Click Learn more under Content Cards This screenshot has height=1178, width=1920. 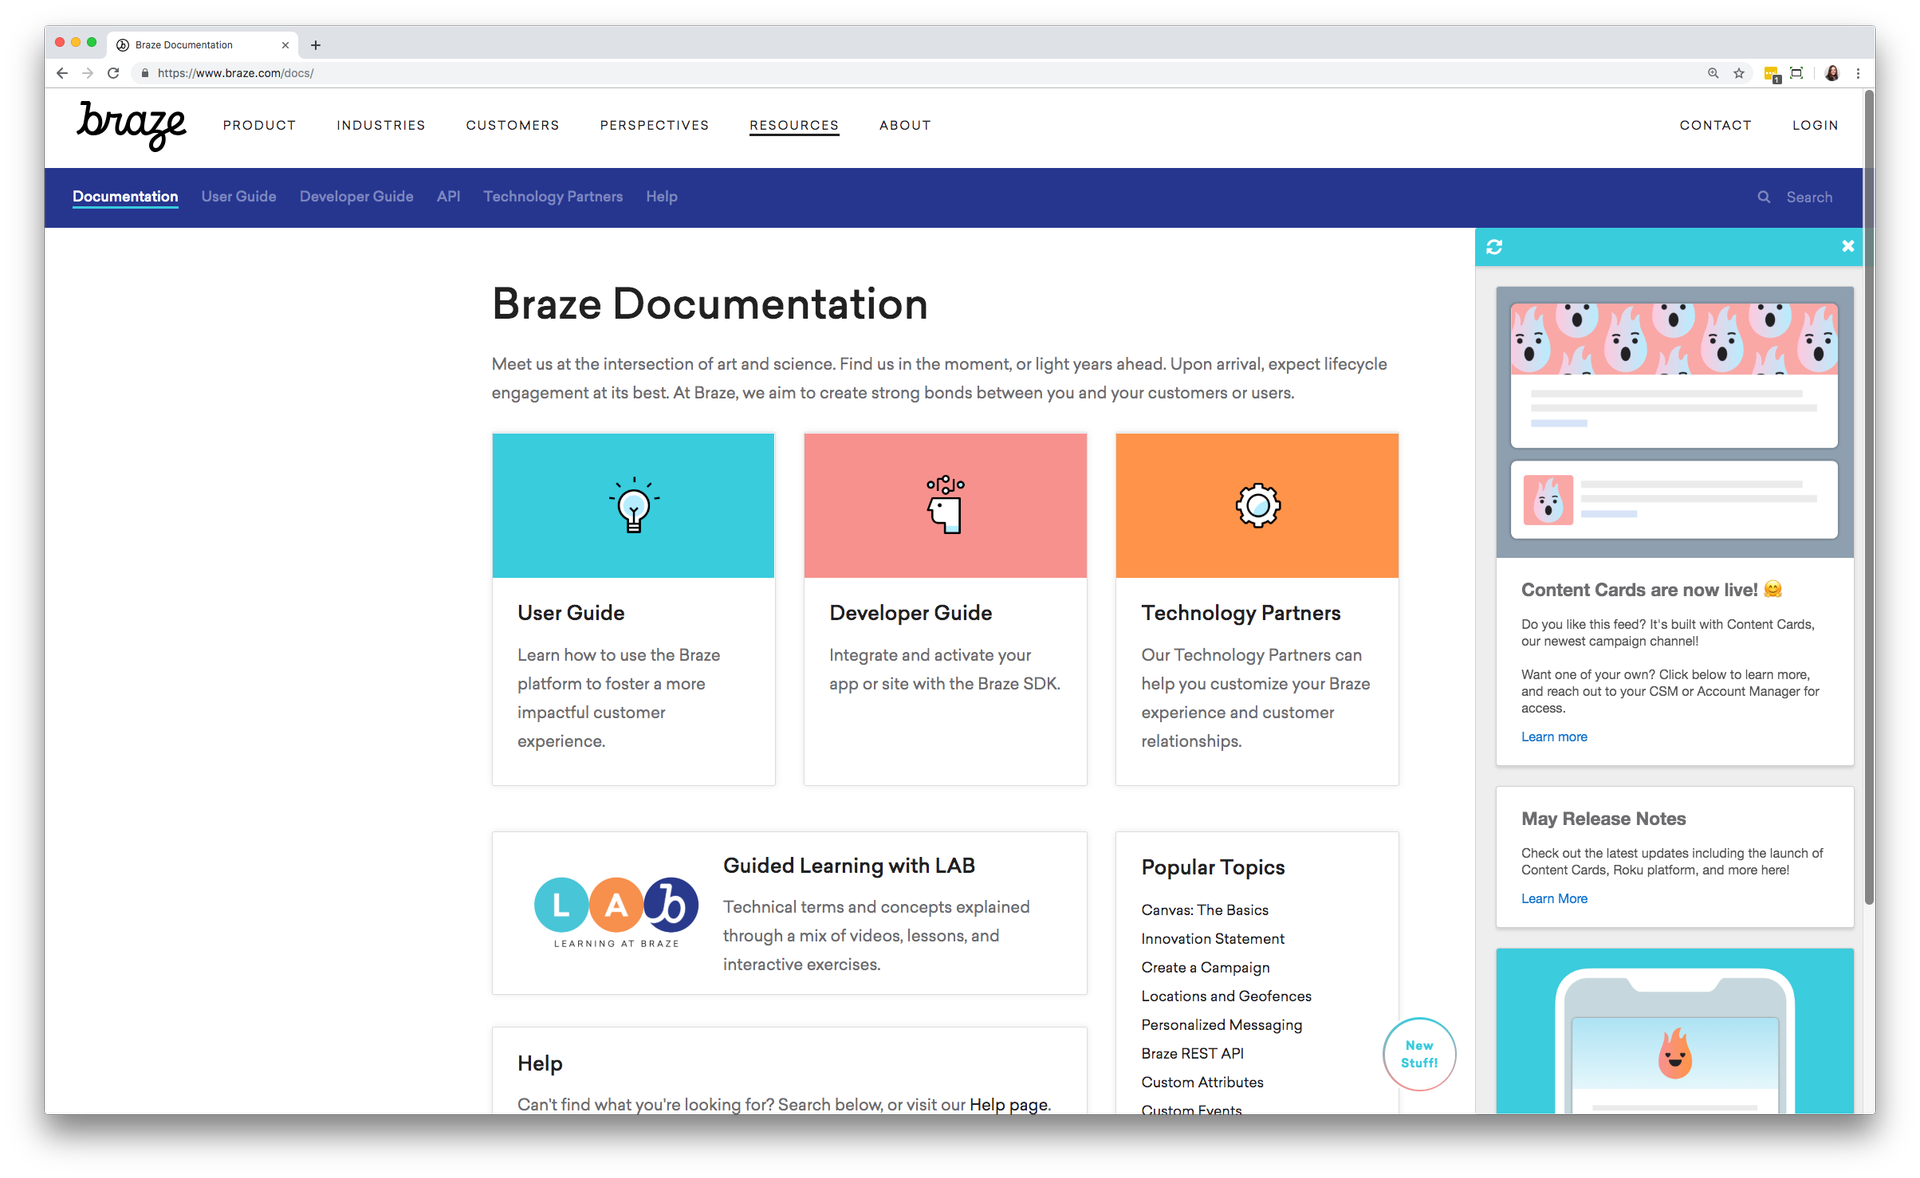pos(1554,737)
